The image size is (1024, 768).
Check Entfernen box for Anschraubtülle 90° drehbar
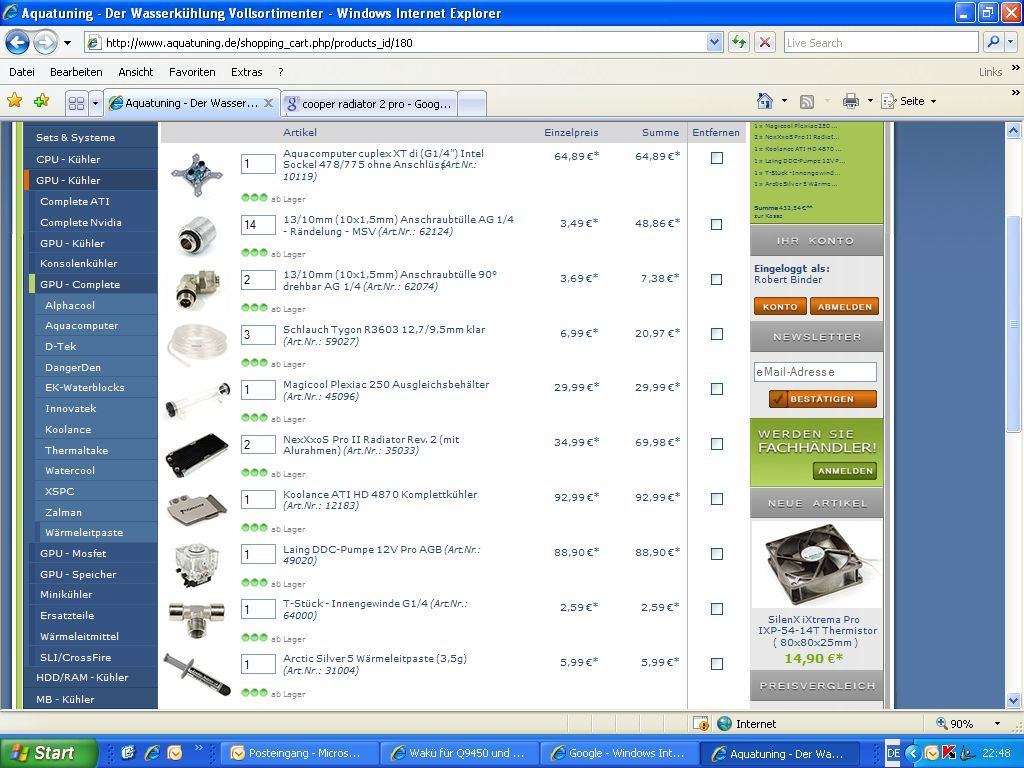tap(716, 279)
